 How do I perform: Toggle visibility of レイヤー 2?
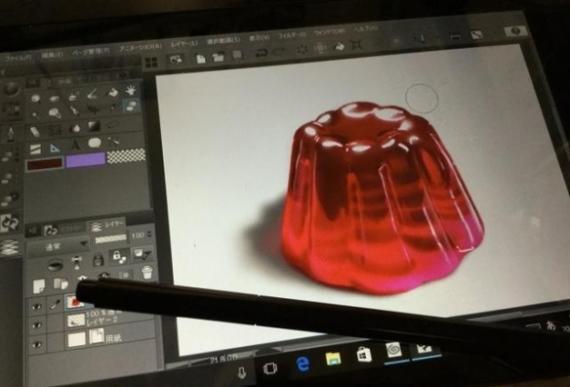(36, 324)
